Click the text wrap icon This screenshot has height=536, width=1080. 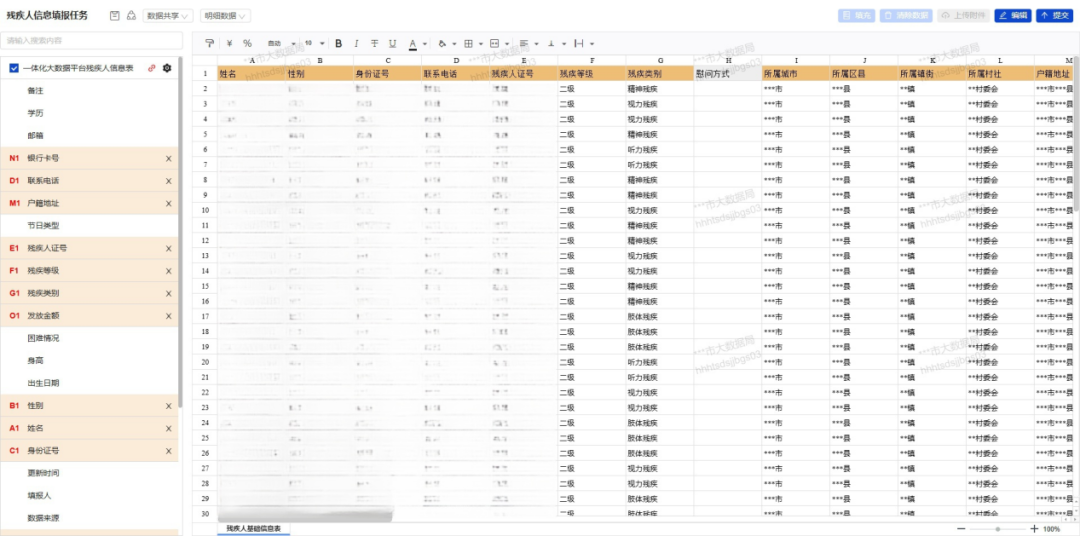(579, 43)
